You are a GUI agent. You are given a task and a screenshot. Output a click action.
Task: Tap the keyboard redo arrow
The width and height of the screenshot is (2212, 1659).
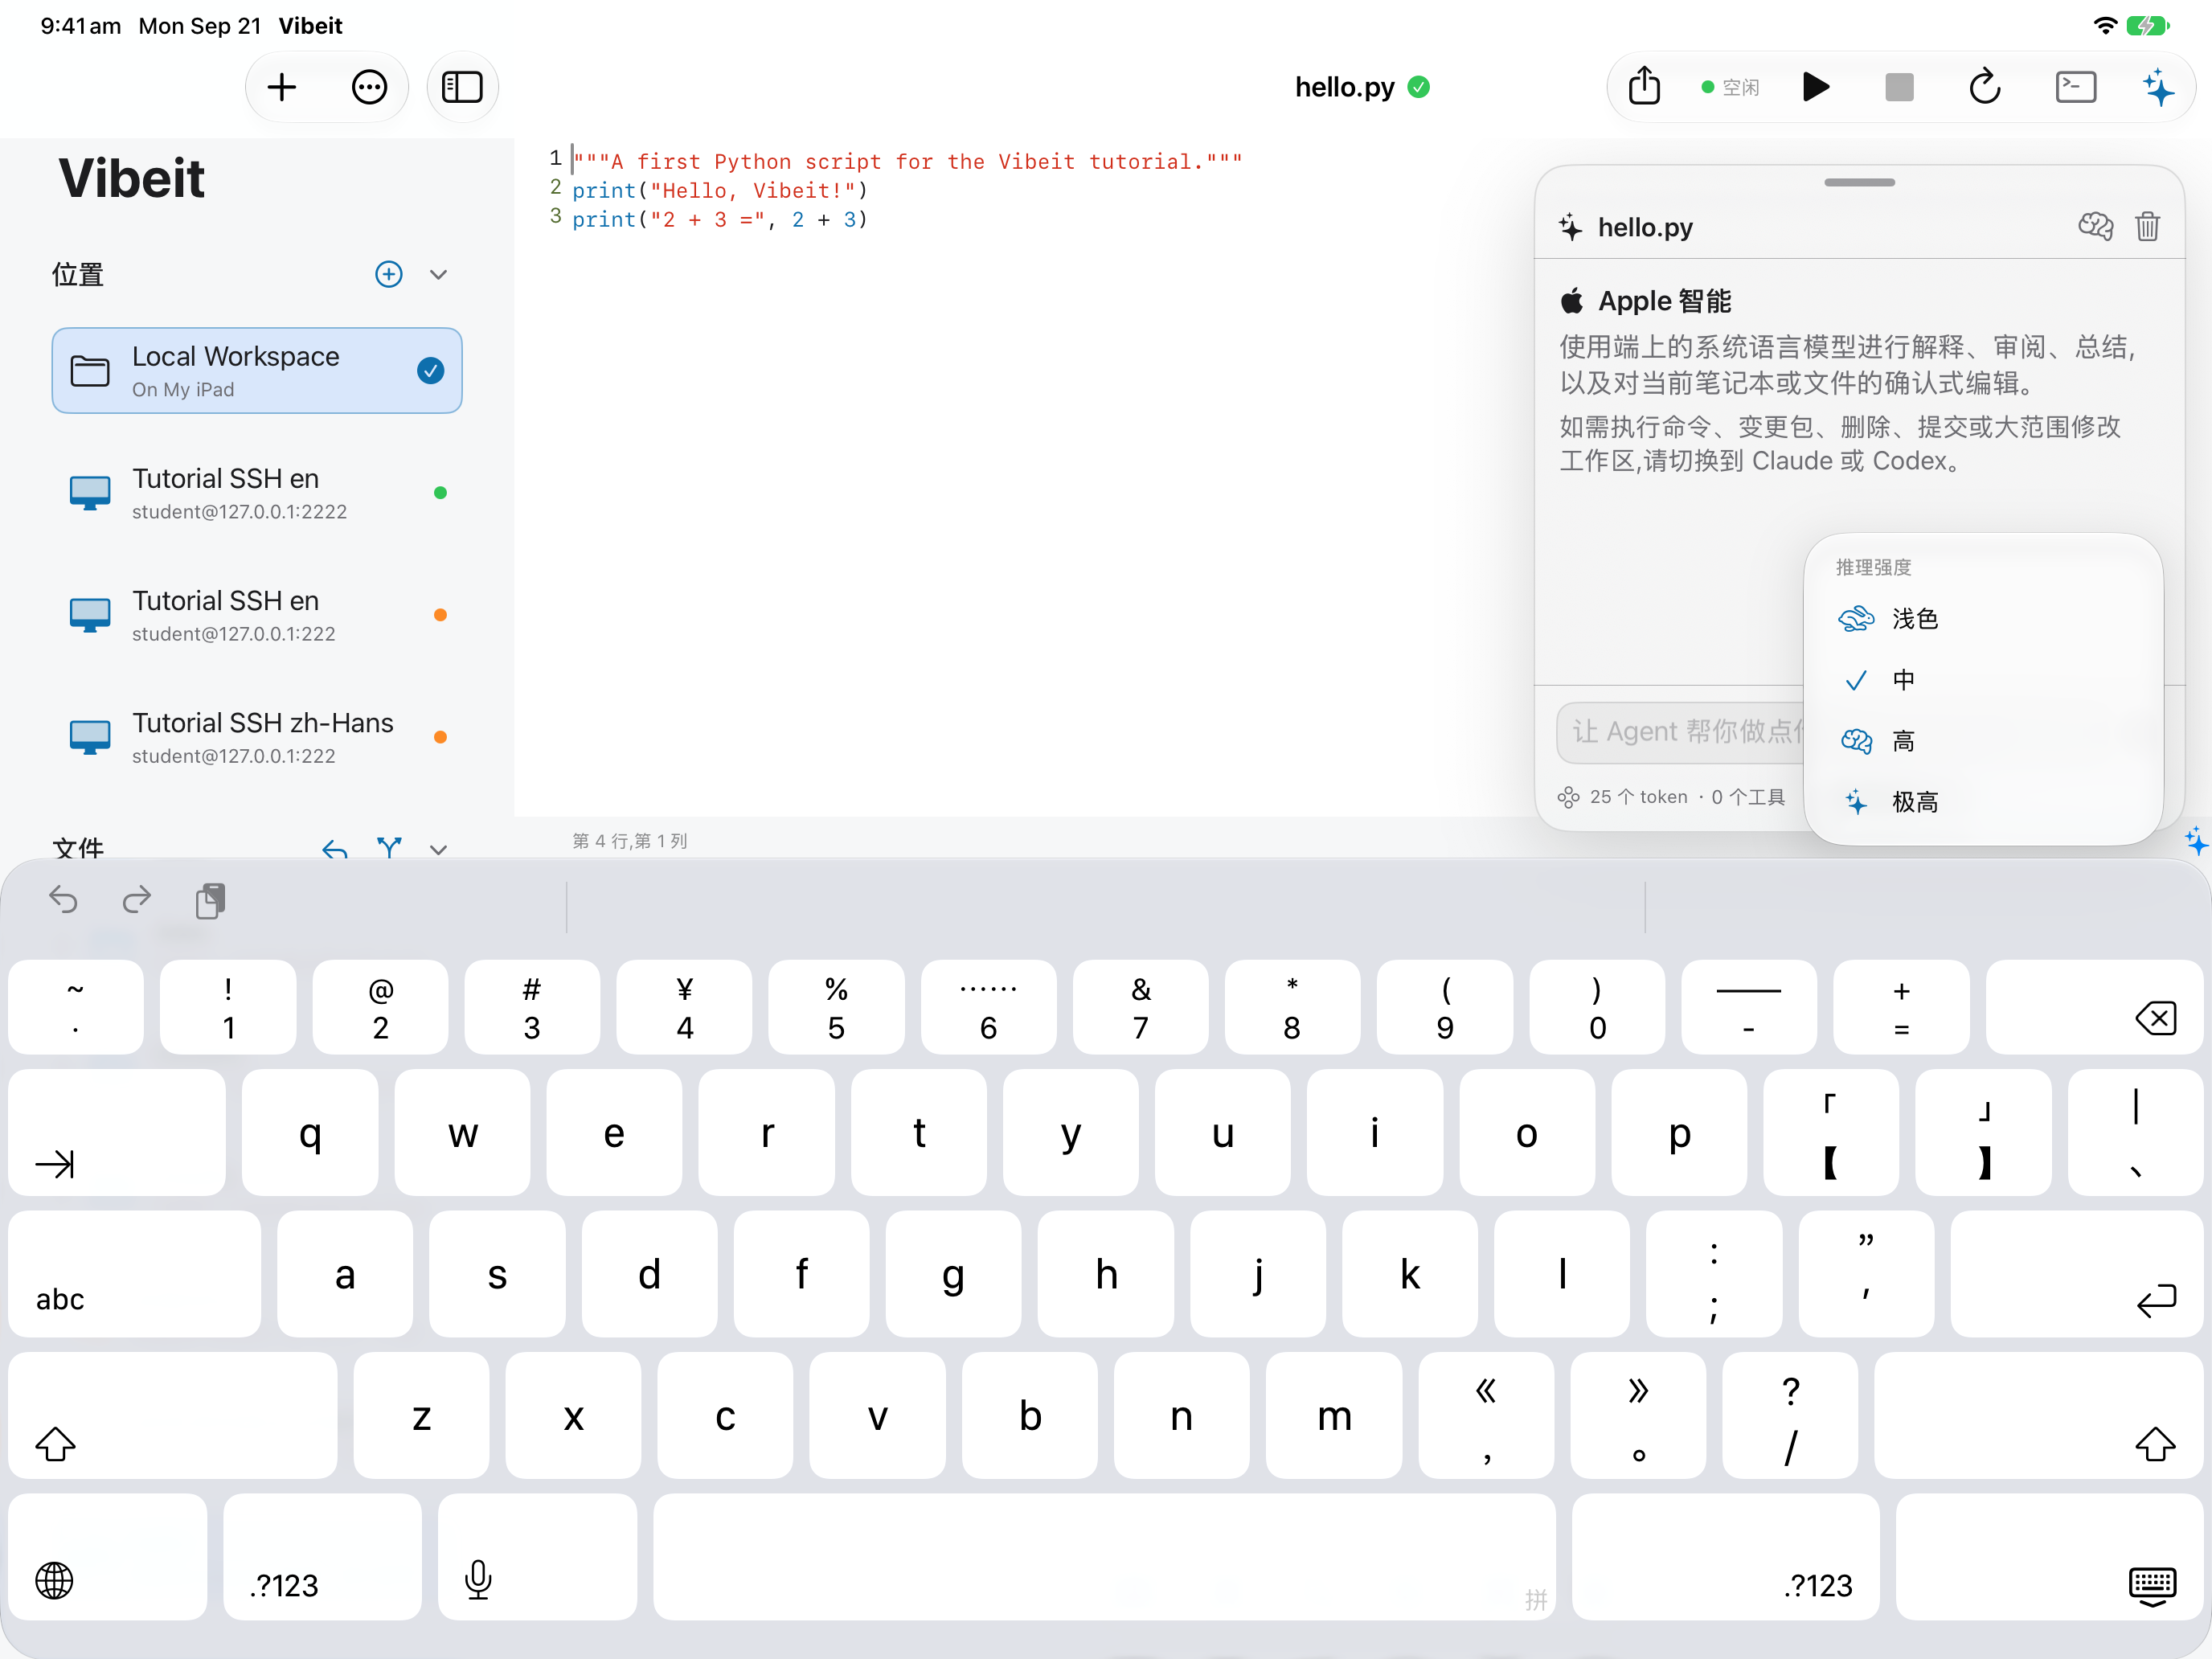(x=137, y=900)
